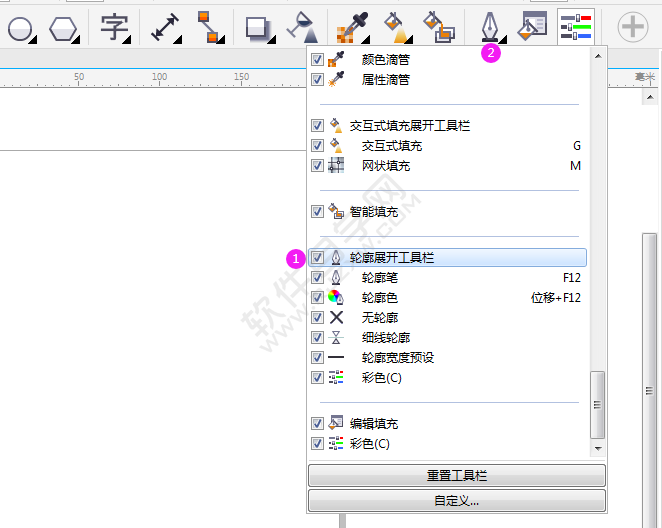Click the 网状填充 mesh icon
Image resolution: width=662 pixels, height=528 pixels.
click(336, 165)
